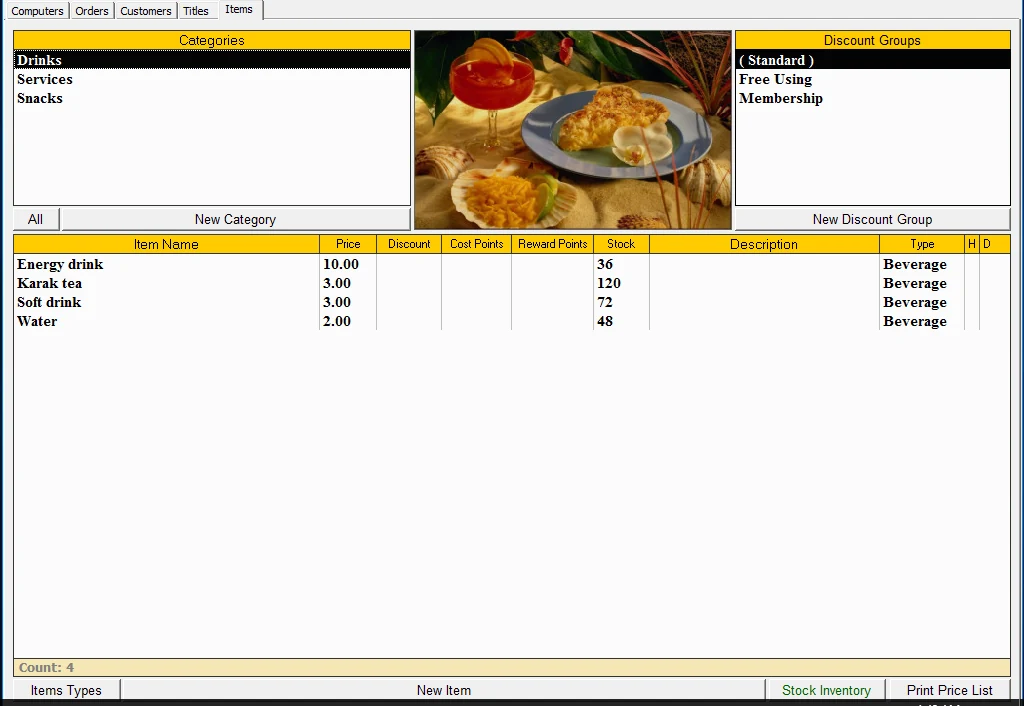Image resolution: width=1024 pixels, height=706 pixels.
Task: Click the Cost Points column header
Action: (477, 244)
